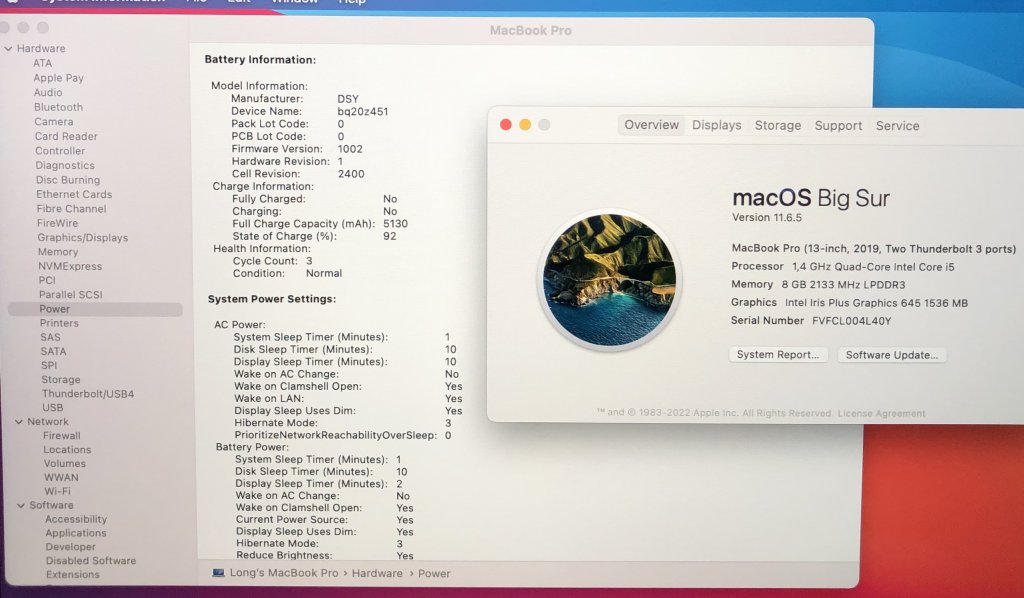
Task: Select Storage in the Hardware sidebar list
Action: tap(61, 379)
